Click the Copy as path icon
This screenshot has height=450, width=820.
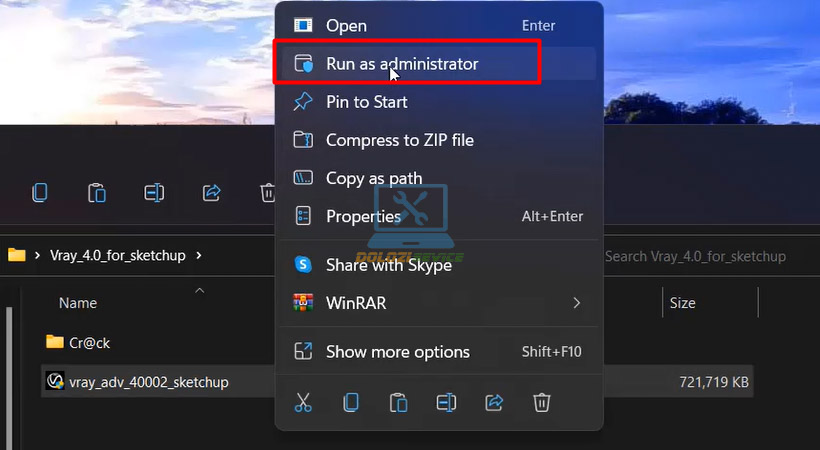pyautogui.click(x=303, y=178)
